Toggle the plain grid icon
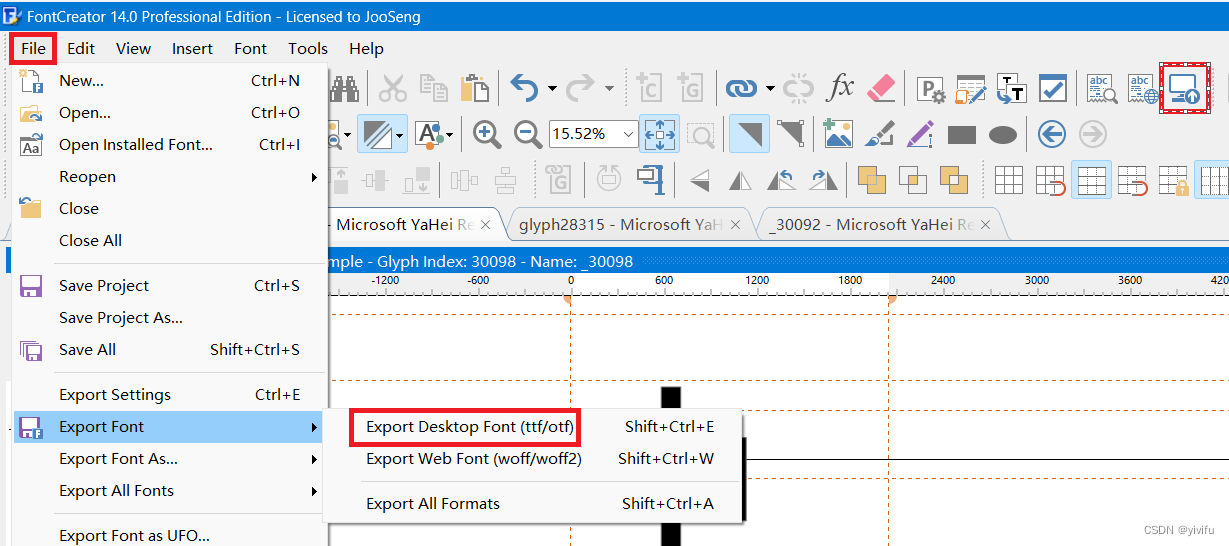The image size is (1229, 546). tap(1009, 181)
